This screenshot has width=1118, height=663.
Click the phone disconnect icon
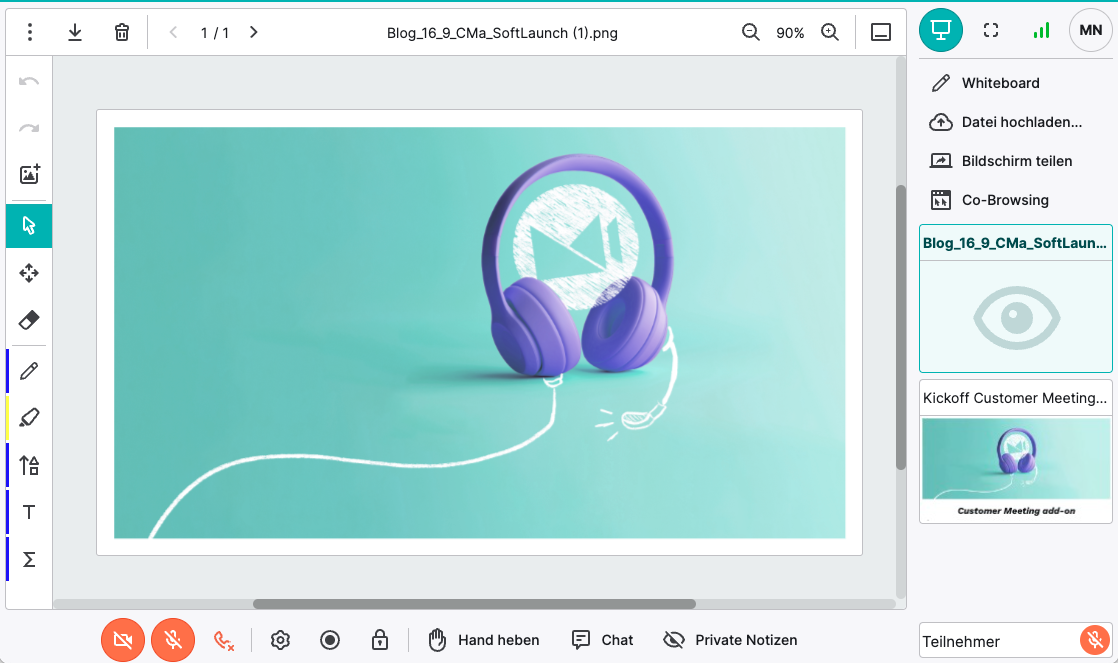tap(224, 640)
